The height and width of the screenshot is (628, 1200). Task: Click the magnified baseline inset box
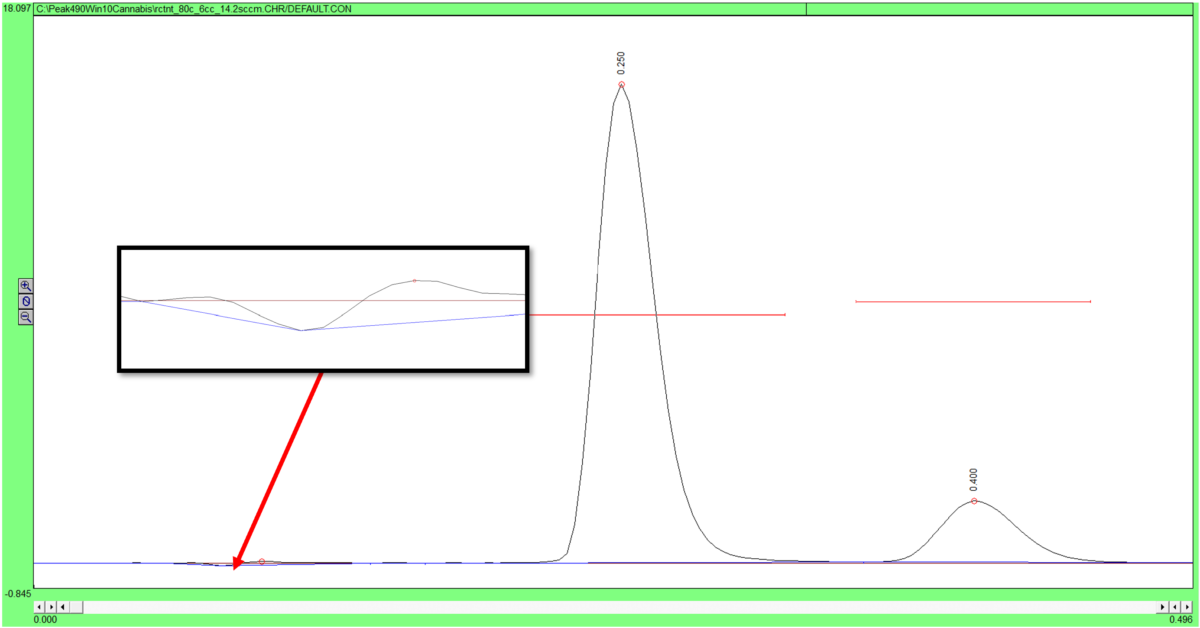[323, 309]
